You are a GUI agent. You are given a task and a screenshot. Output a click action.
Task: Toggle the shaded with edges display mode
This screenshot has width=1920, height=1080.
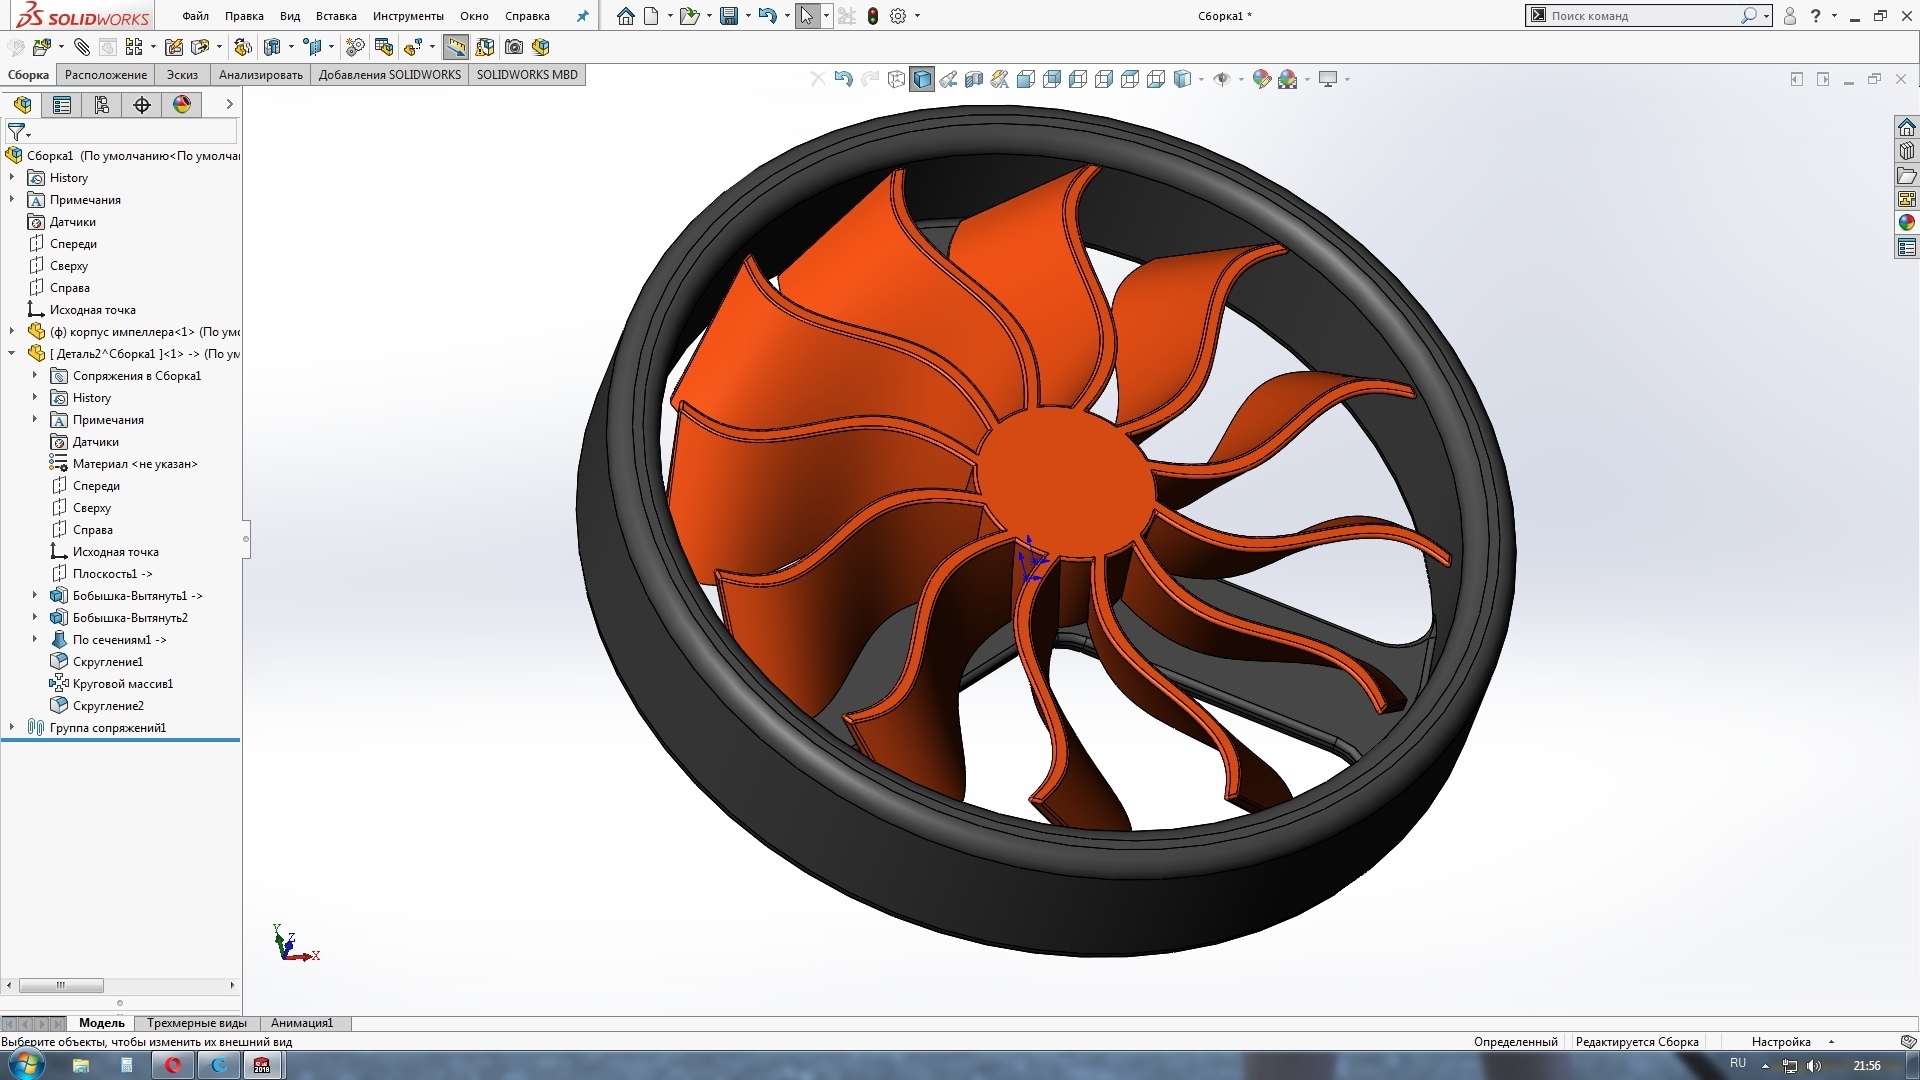(922, 79)
